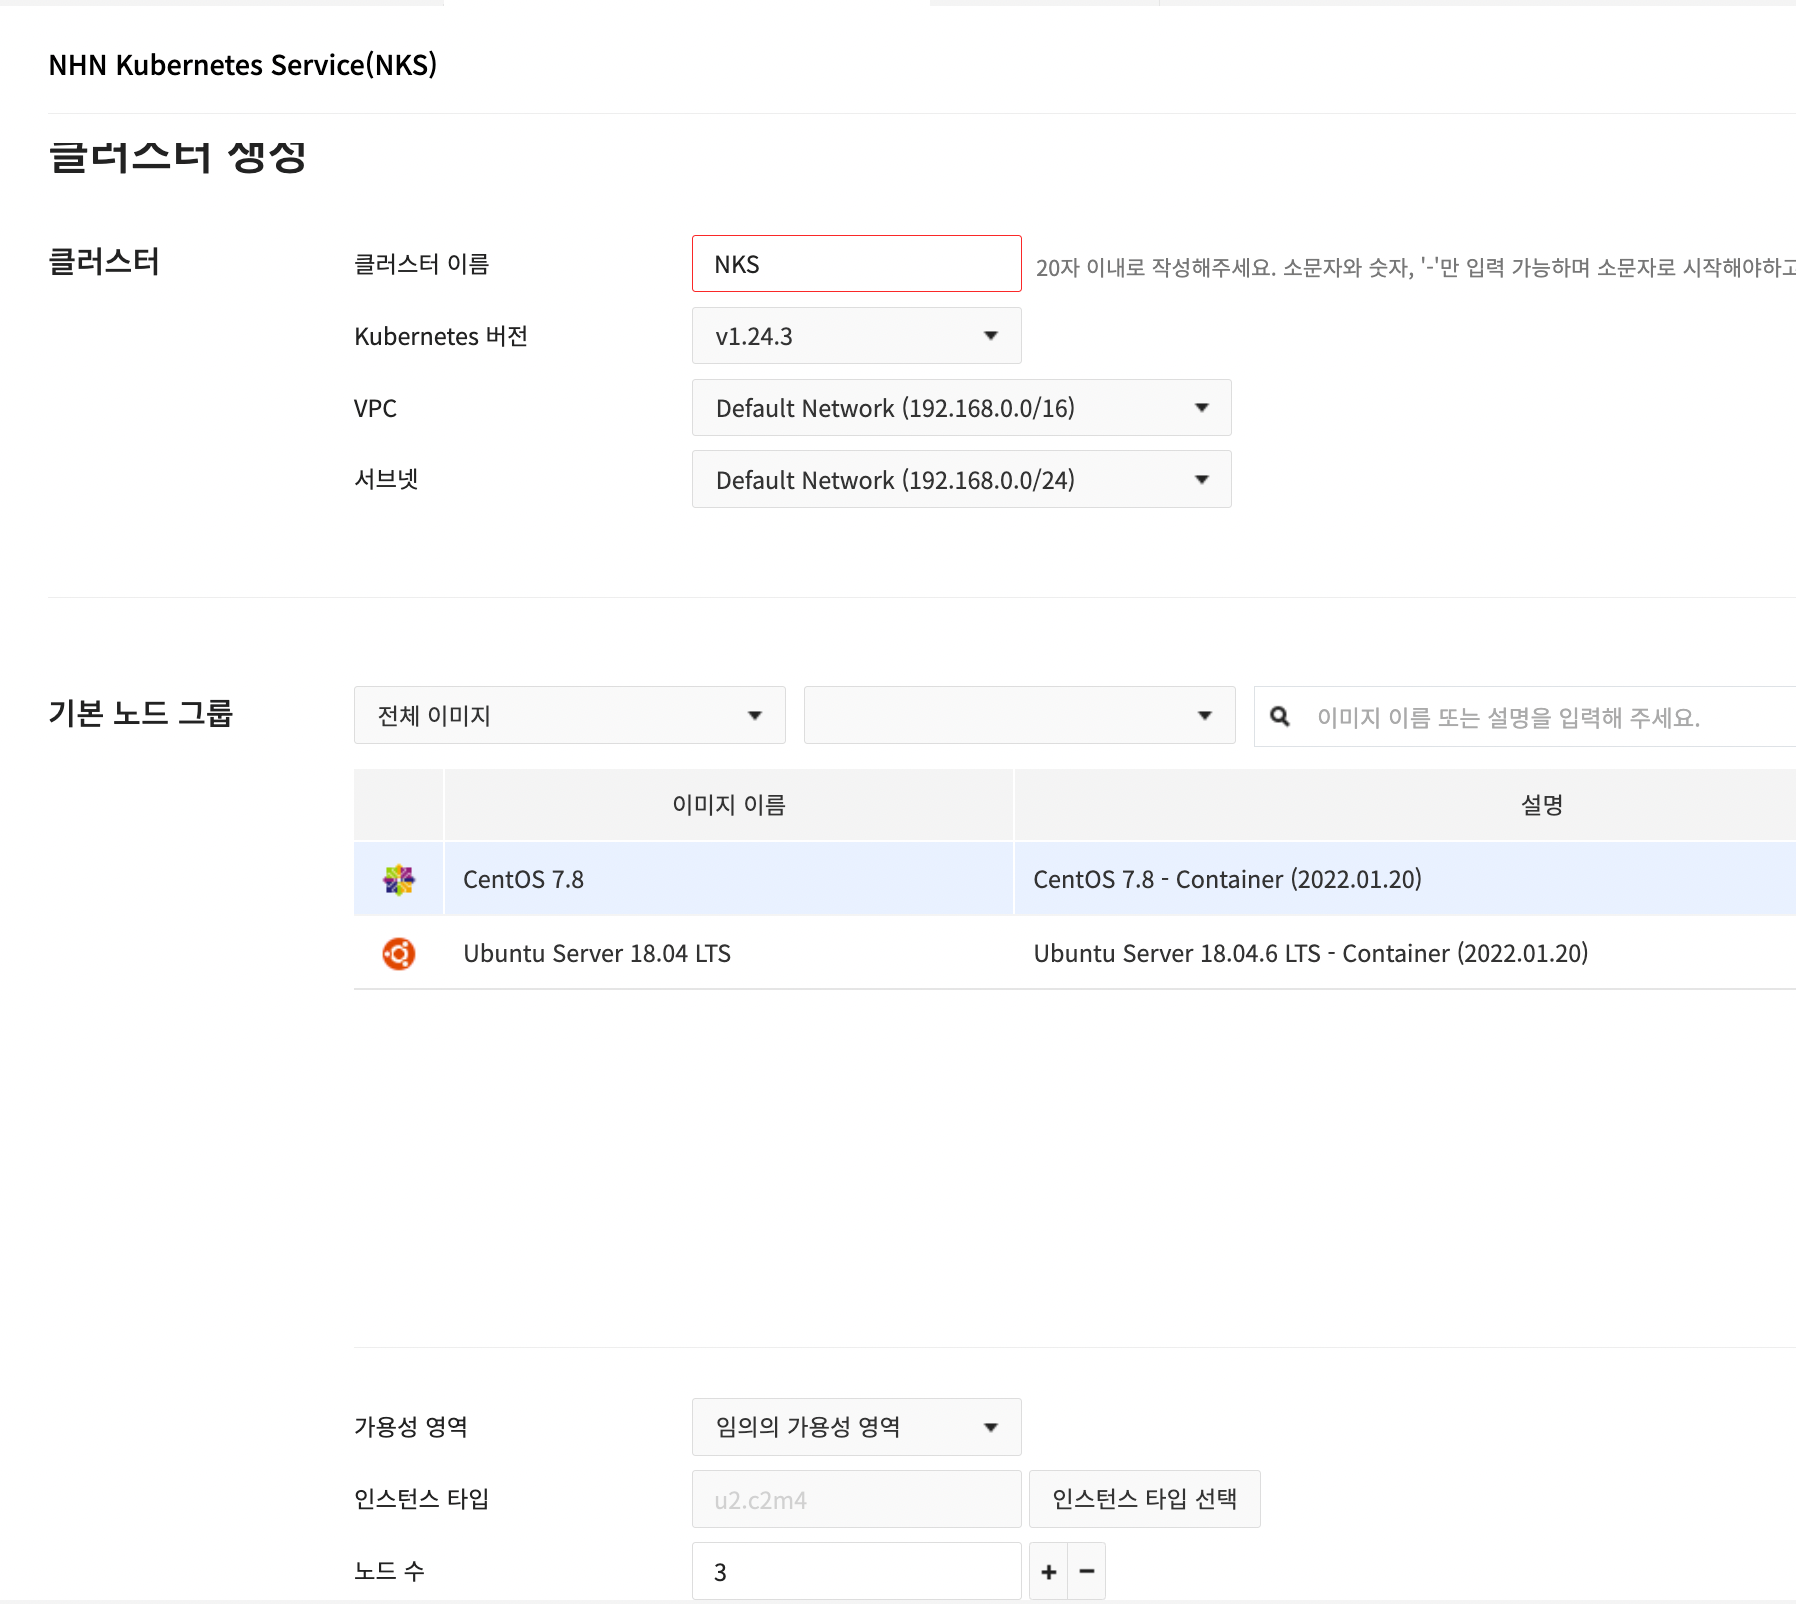Click the magnifier search icon

point(1279,716)
